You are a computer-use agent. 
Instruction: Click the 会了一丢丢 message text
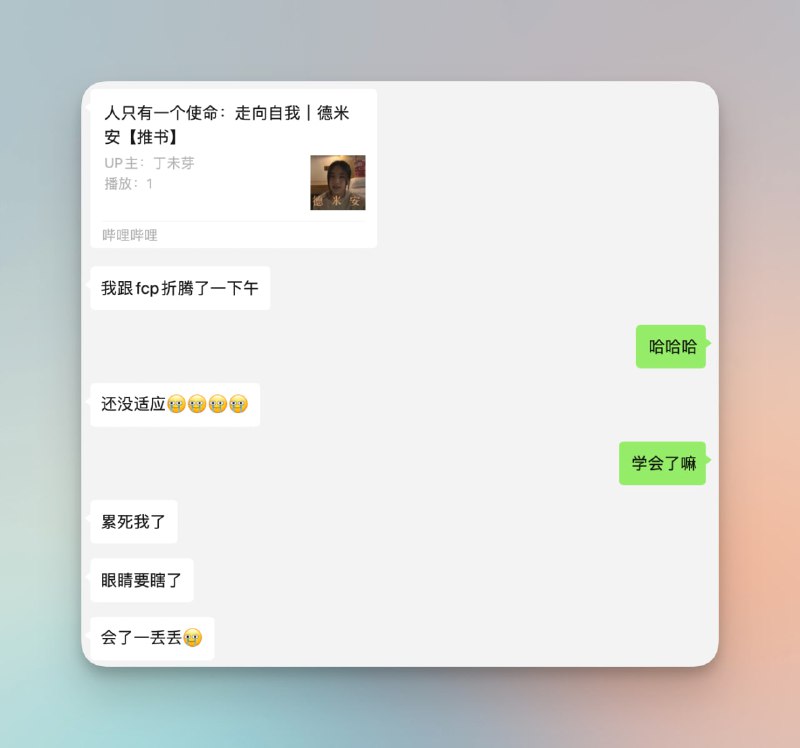tap(141, 638)
